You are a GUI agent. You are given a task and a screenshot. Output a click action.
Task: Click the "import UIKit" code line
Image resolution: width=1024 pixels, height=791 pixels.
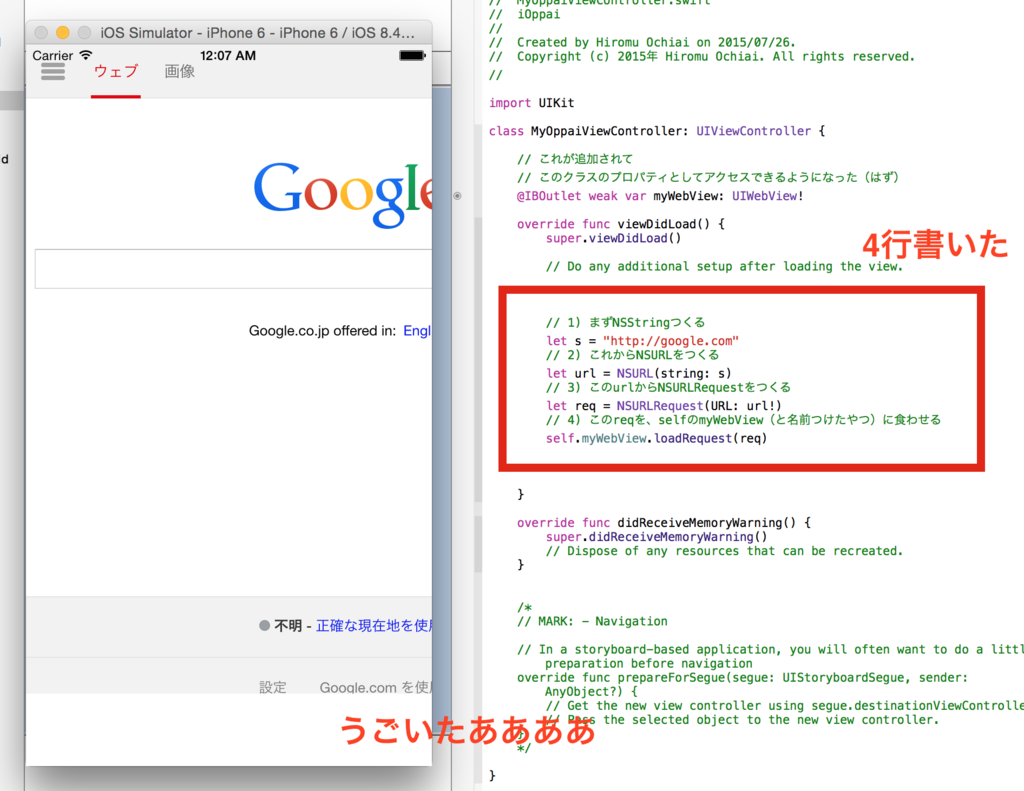point(532,103)
